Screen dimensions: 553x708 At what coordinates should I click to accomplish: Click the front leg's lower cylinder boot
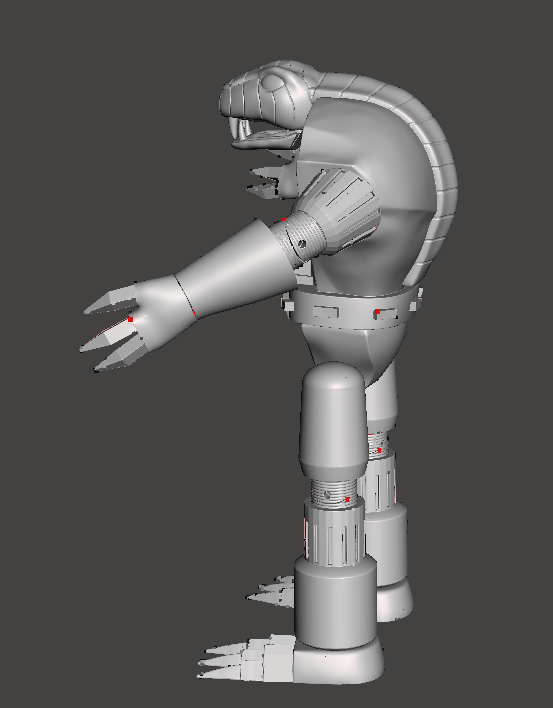tap(335, 603)
